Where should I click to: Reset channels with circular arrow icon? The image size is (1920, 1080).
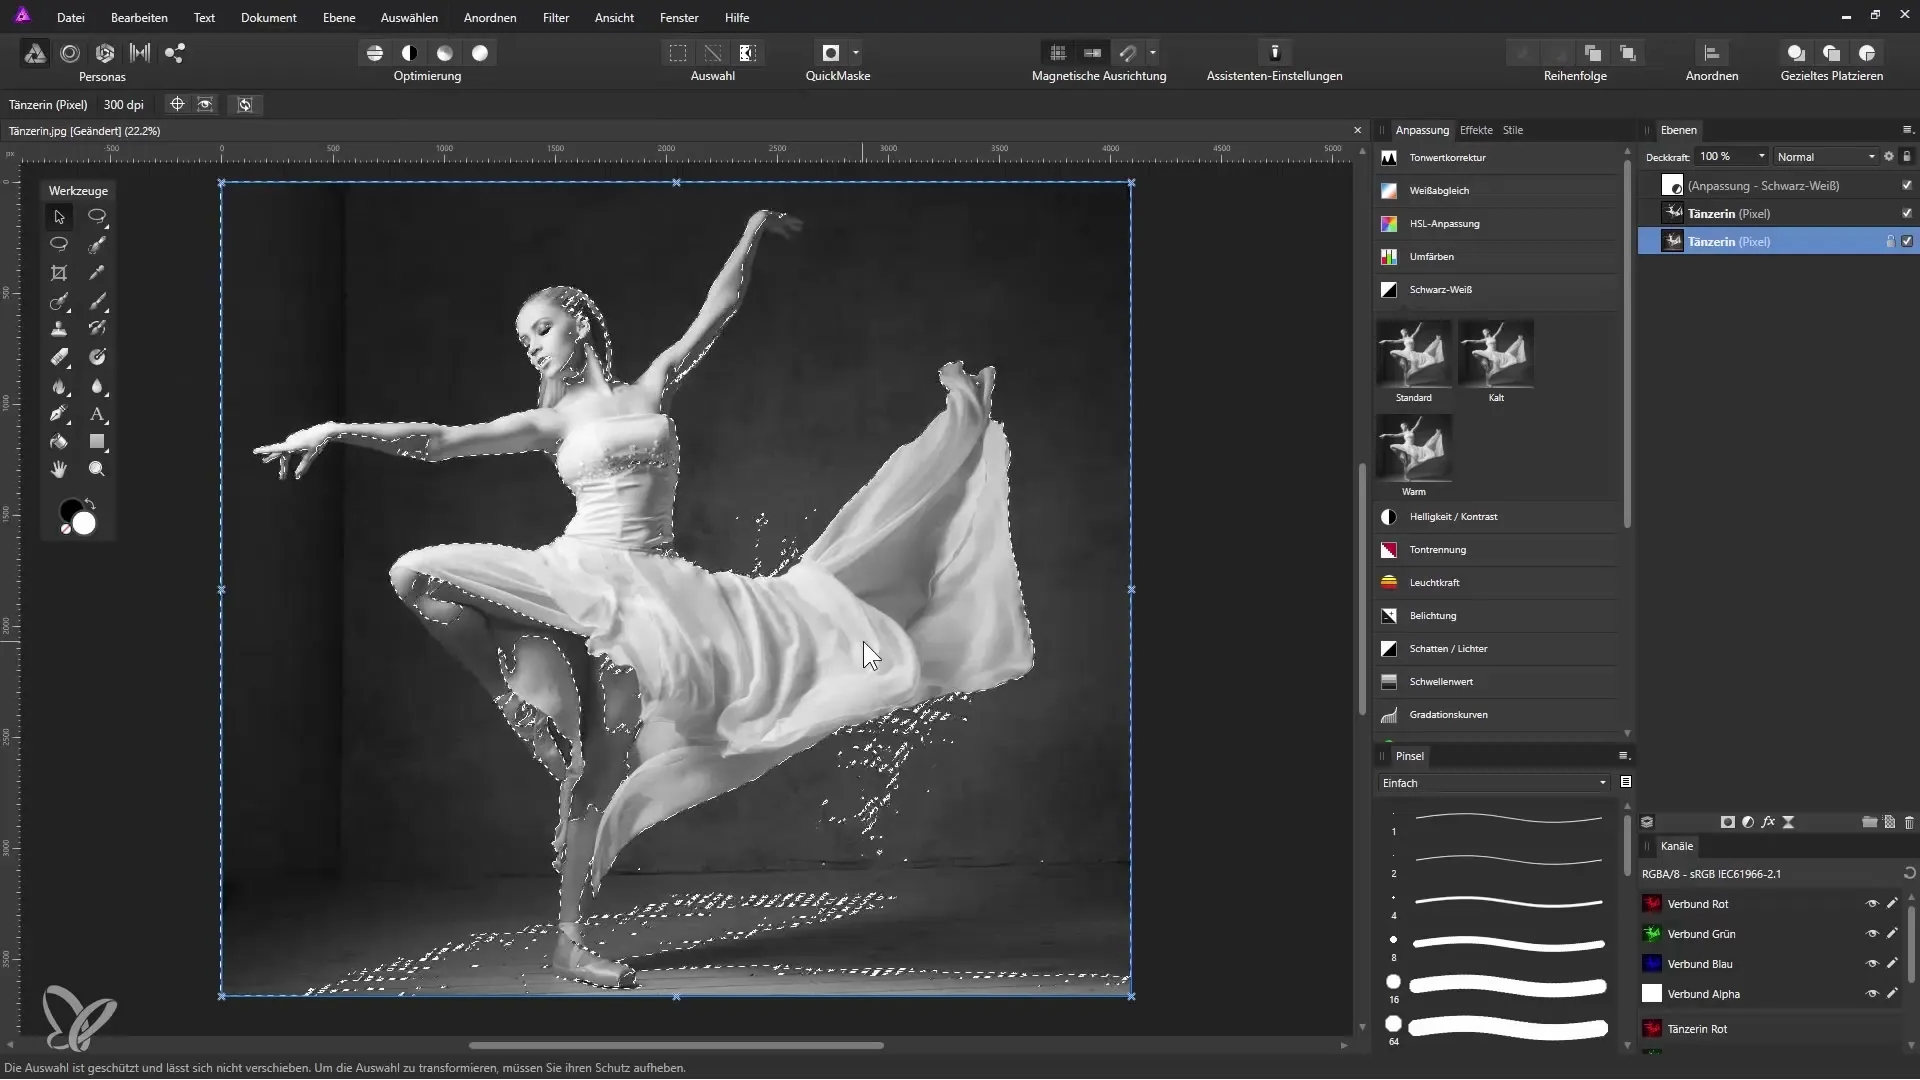tap(1909, 874)
